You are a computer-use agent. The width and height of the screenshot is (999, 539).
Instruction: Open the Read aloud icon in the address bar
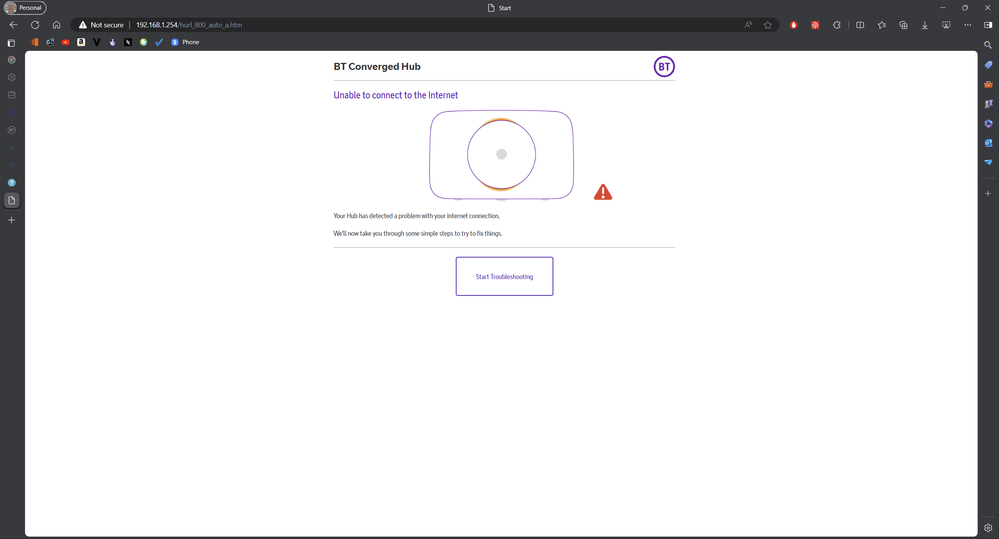click(x=748, y=25)
